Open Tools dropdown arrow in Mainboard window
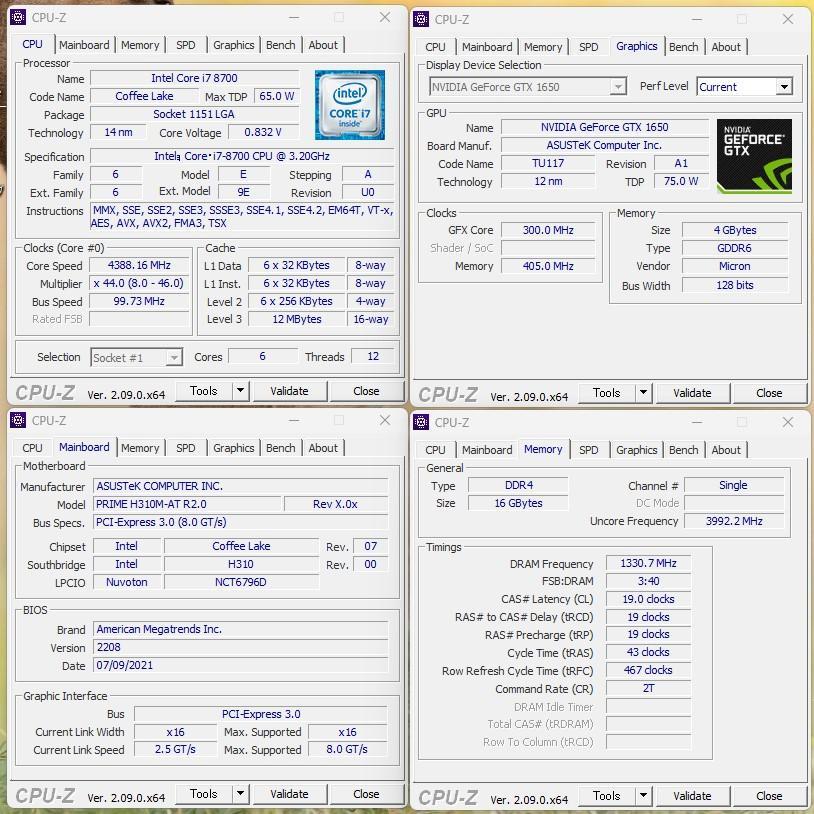This screenshot has width=814, height=814. pos(240,793)
